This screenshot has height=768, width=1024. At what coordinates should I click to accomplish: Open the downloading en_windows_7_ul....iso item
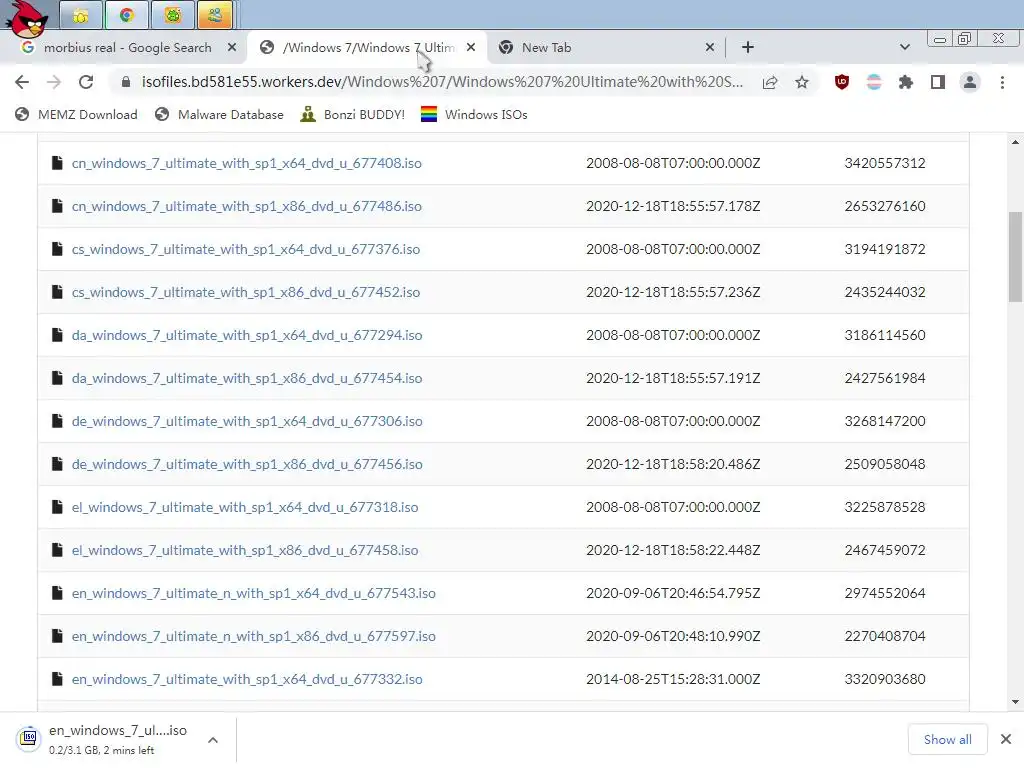coord(118,739)
